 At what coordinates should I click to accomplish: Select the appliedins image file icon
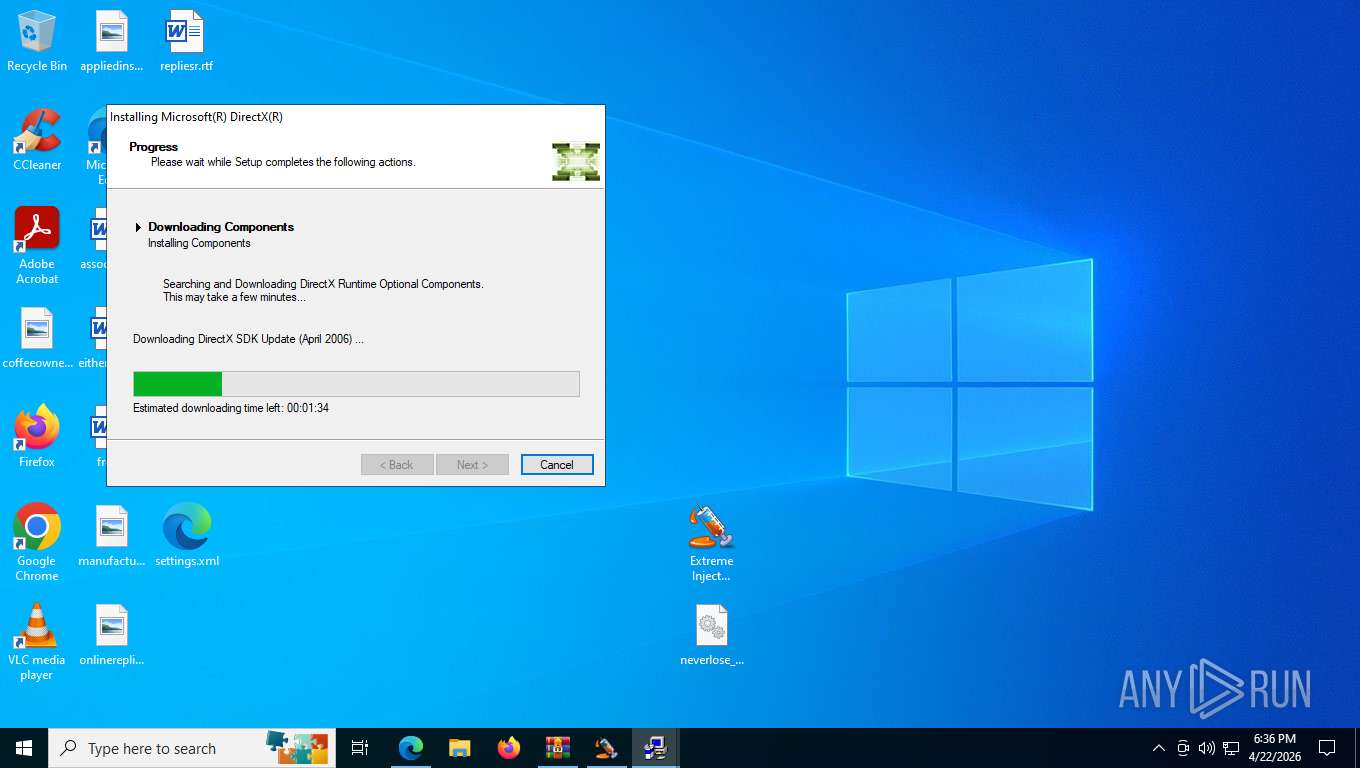coord(112,41)
